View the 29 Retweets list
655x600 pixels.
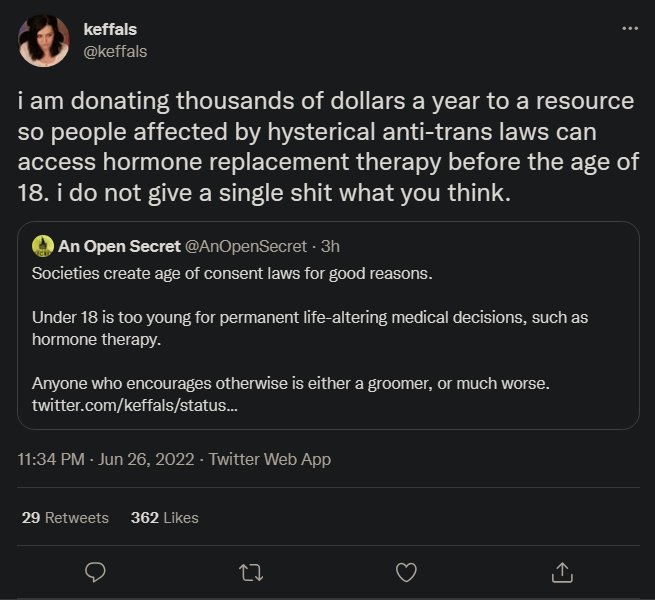point(65,517)
